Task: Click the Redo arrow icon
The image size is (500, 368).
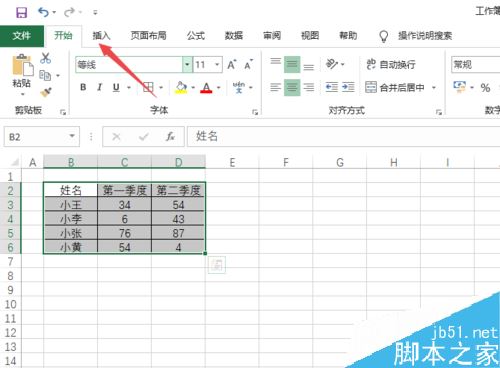Action: click(69, 13)
